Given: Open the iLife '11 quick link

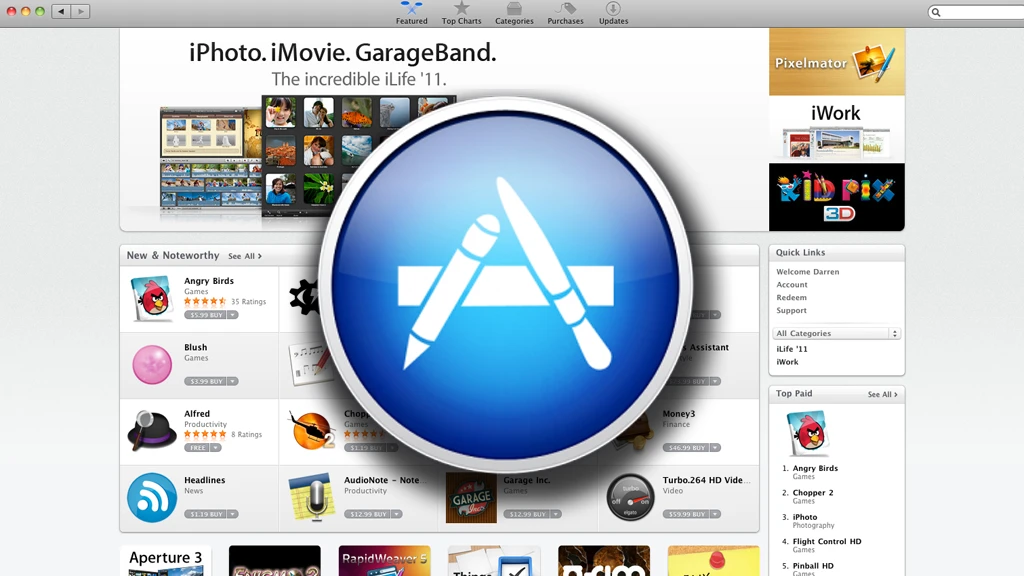Looking at the screenshot, I should click(792, 349).
